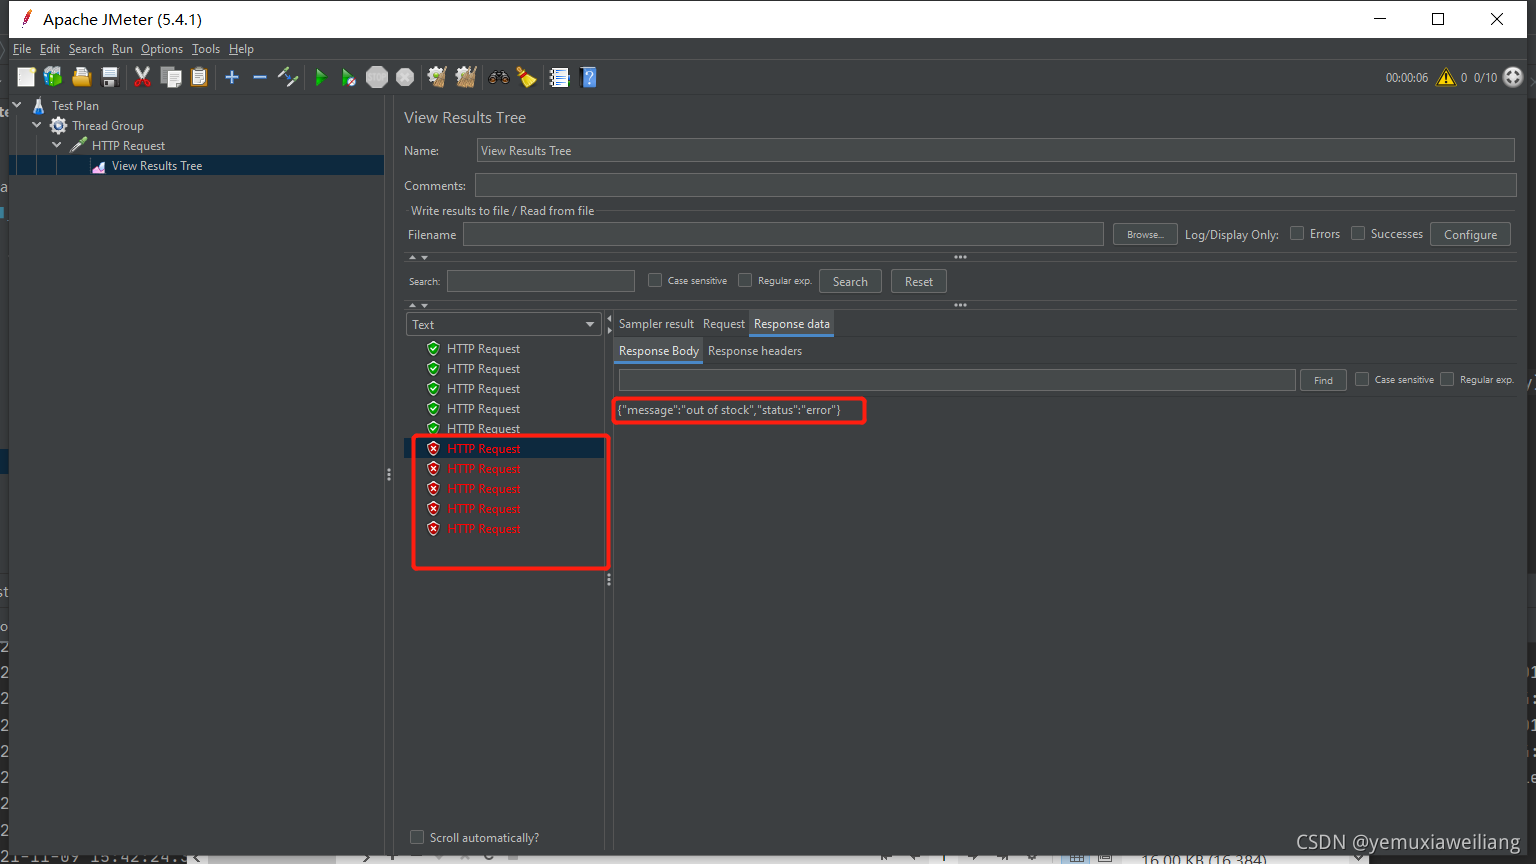Open the Help menu
This screenshot has width=1536, height=864.
[x=241, y=49]
